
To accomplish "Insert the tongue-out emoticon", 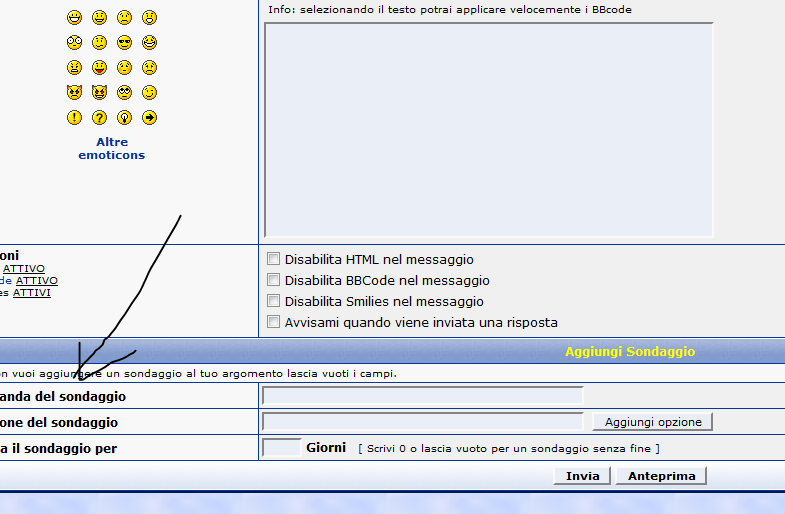I will tap(99, 68).
